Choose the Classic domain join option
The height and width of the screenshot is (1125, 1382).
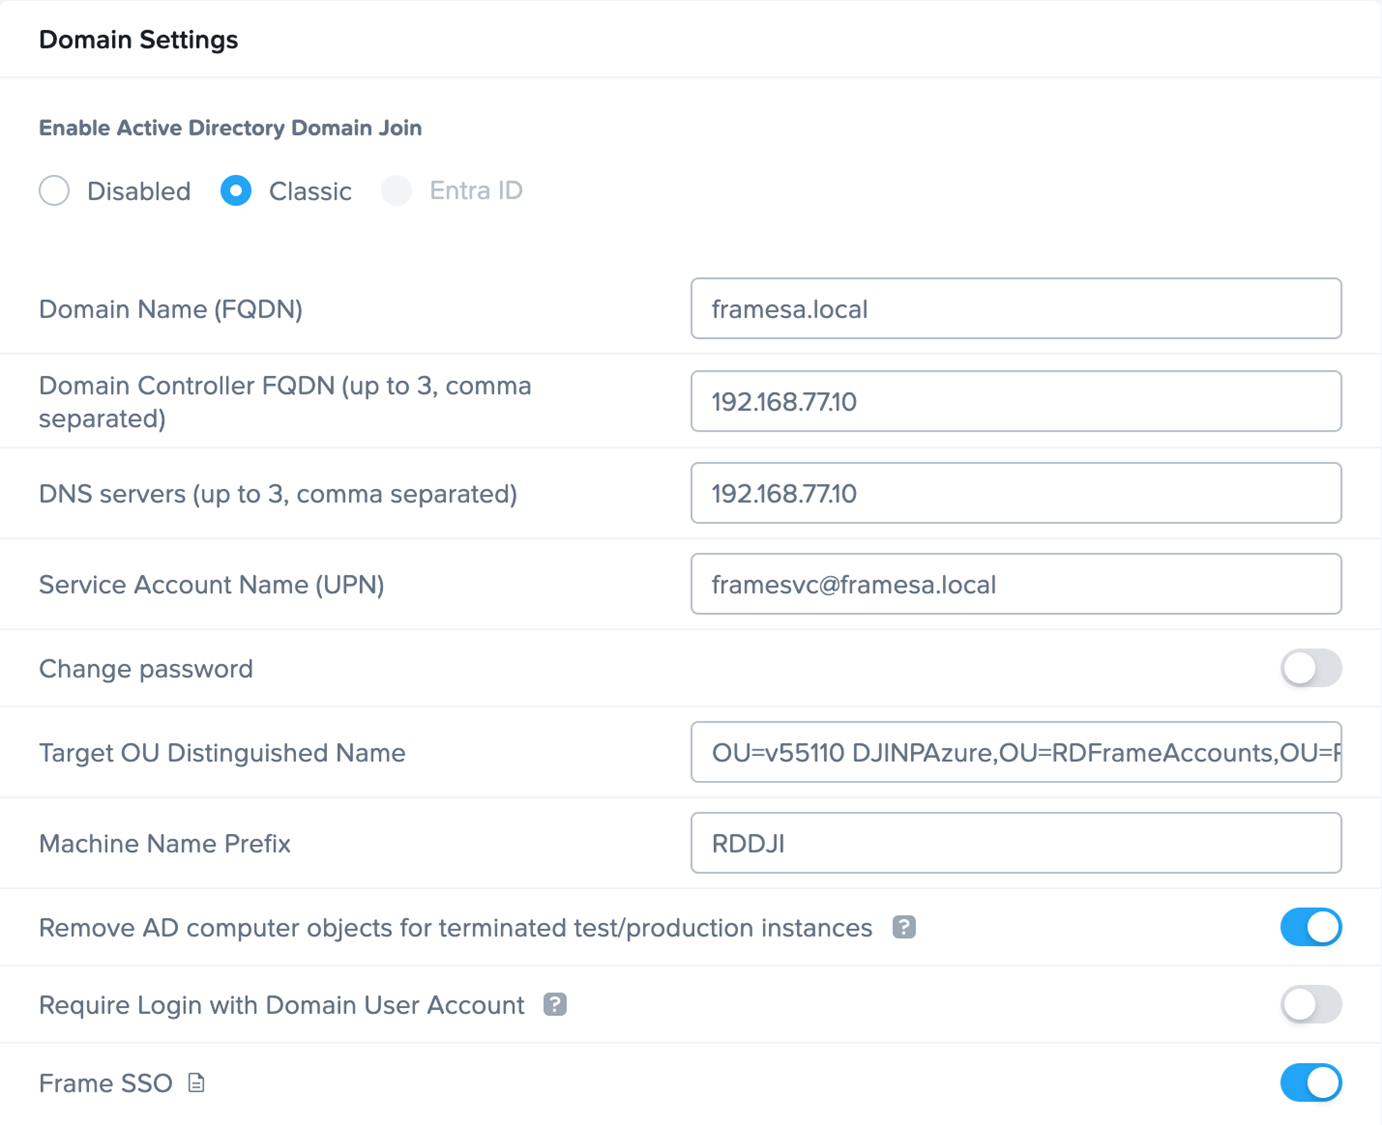coord(236,190)
